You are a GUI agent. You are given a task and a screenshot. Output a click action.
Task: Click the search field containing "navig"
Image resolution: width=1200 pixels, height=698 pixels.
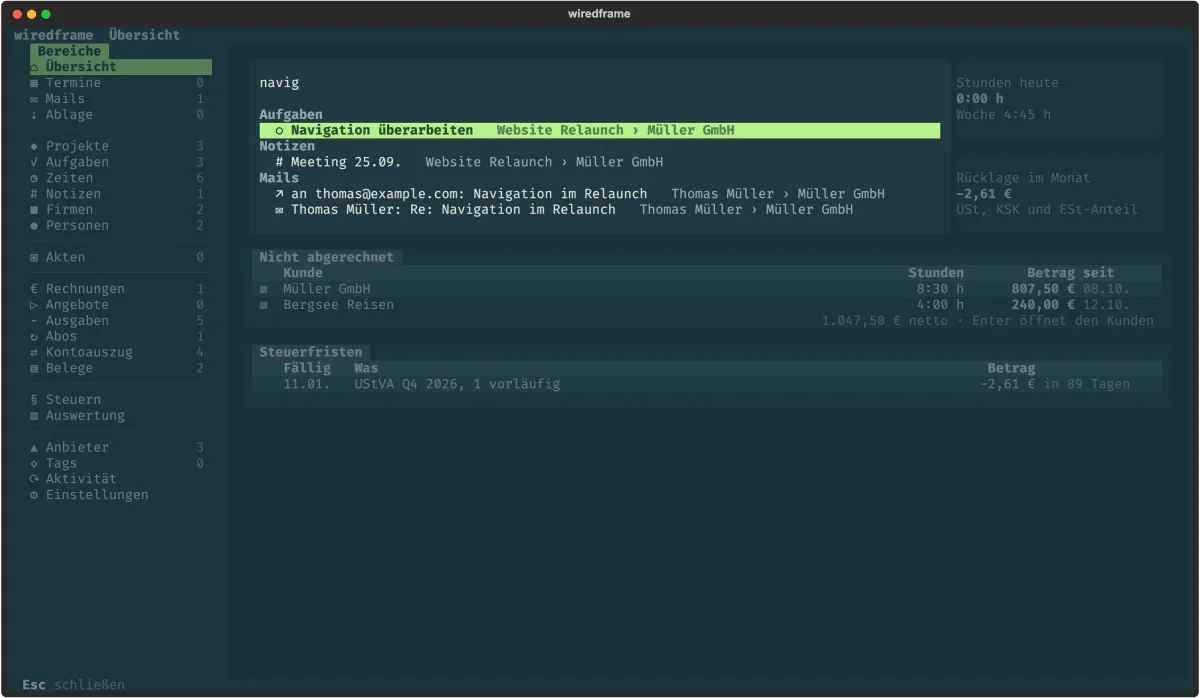point(599,83)
